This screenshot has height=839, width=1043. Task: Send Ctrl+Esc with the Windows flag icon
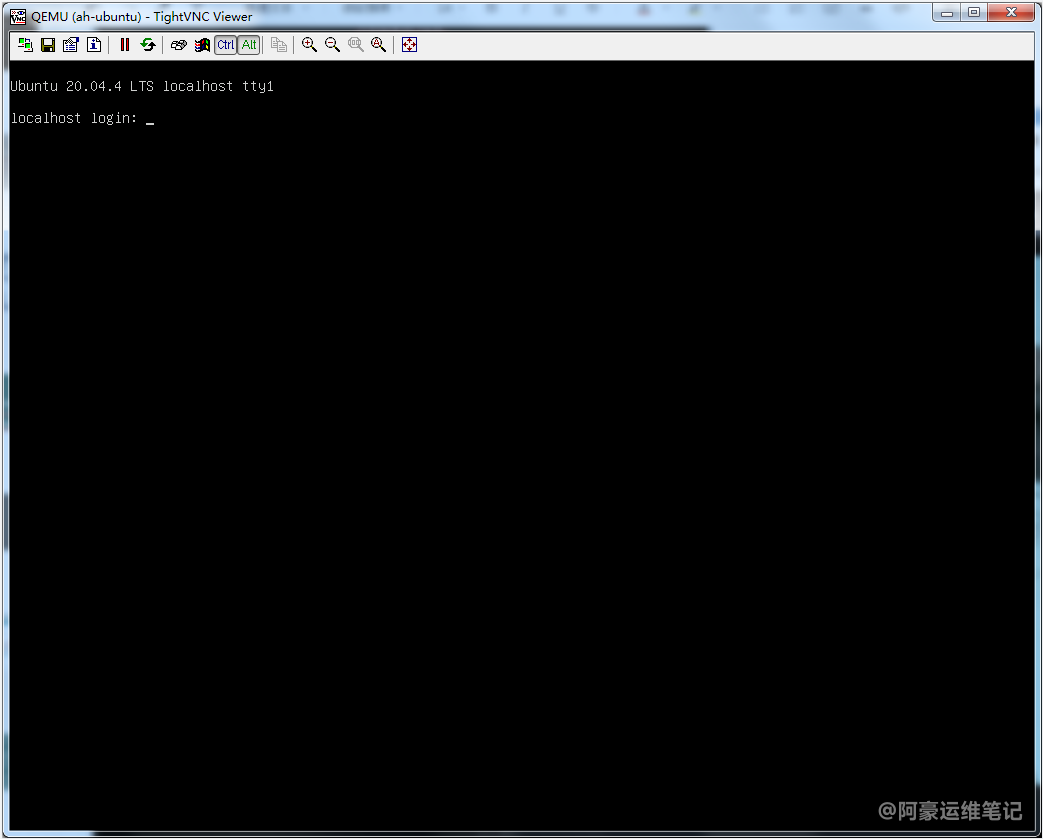click(202, 45)
